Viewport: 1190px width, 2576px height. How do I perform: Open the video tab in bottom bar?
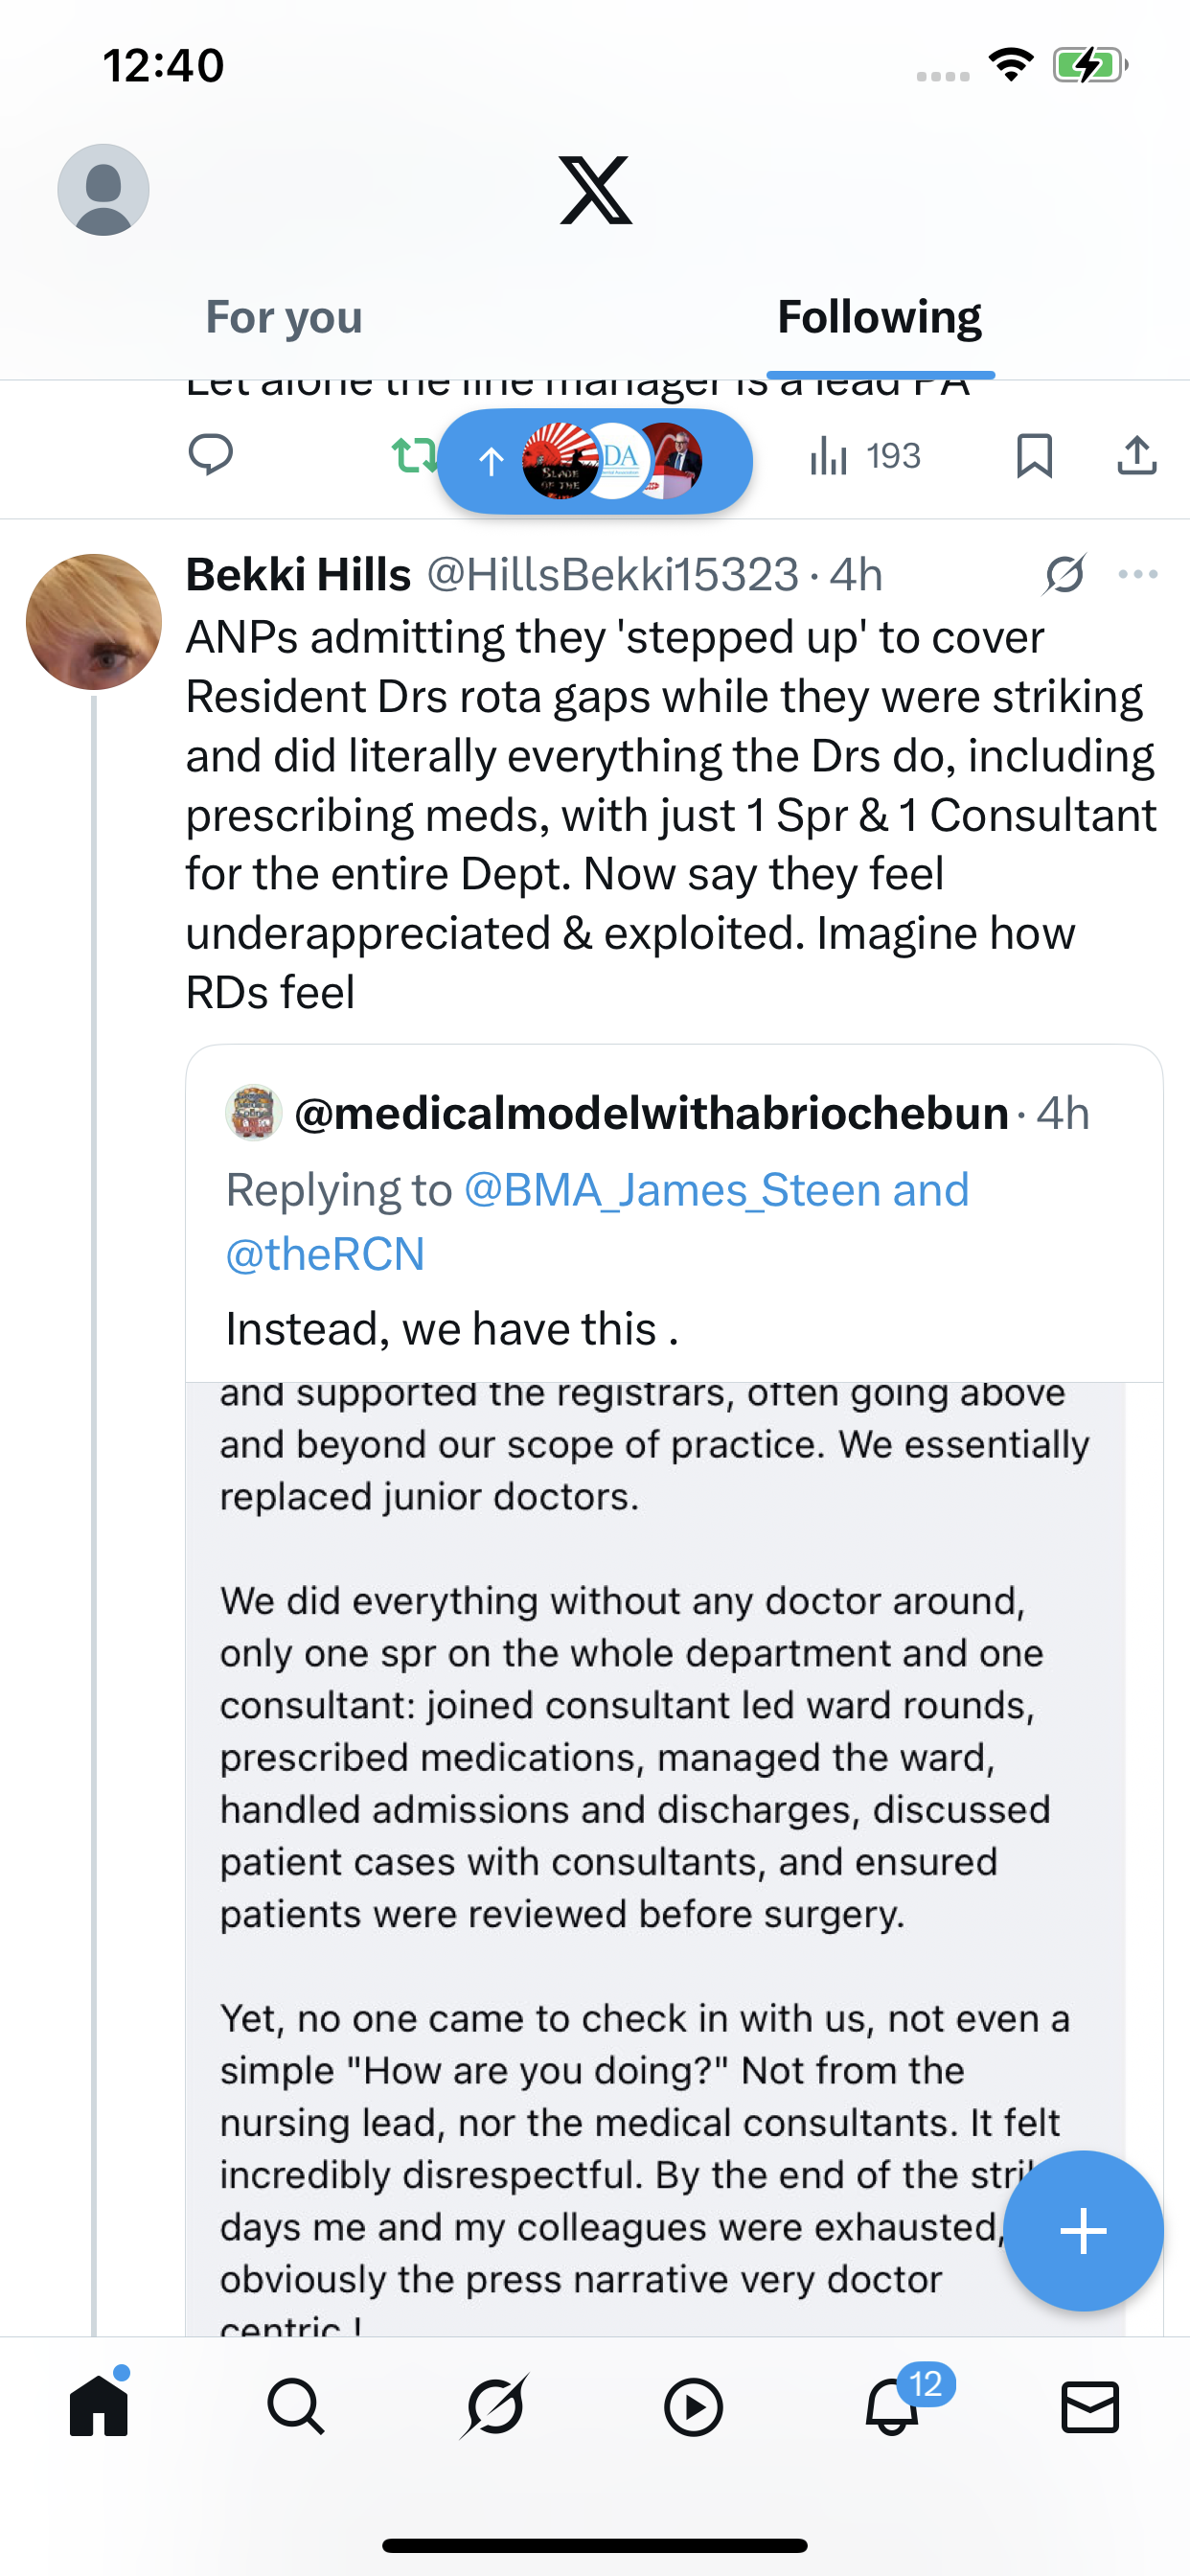[x=693, y=2406]
